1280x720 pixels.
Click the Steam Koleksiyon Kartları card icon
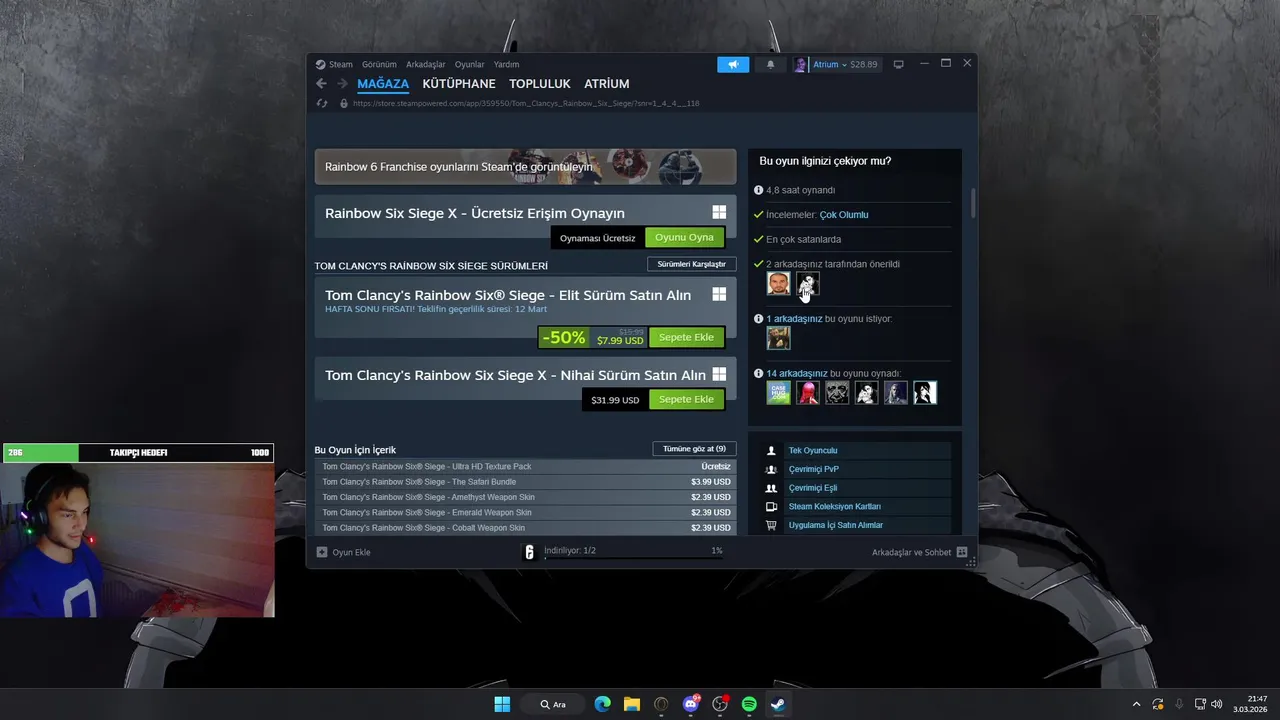point(771,506)
